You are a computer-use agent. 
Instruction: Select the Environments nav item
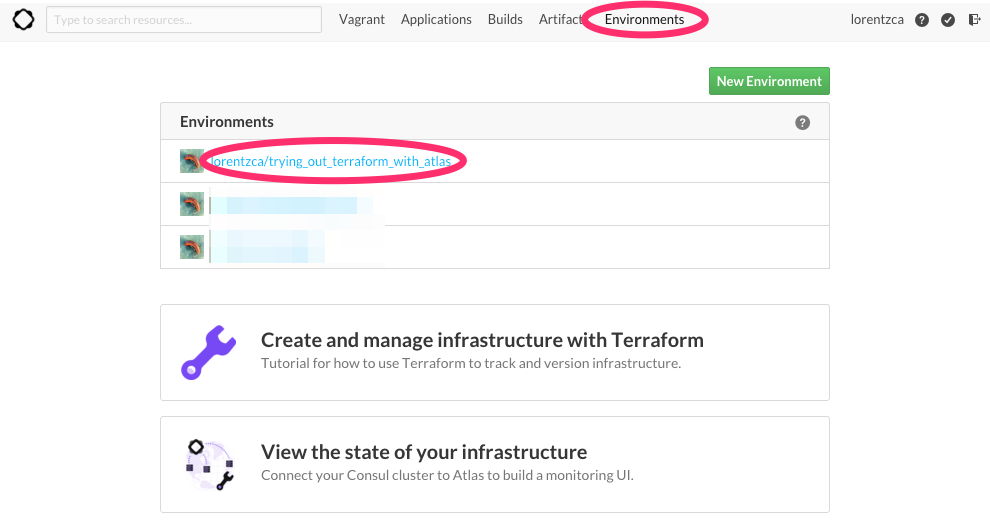point(645,20)
